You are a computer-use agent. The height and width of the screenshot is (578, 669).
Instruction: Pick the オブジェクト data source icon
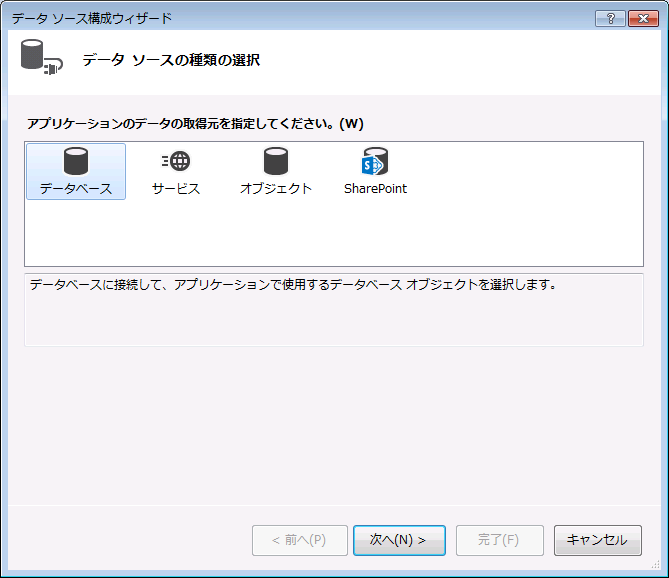[x=276, y=161]
